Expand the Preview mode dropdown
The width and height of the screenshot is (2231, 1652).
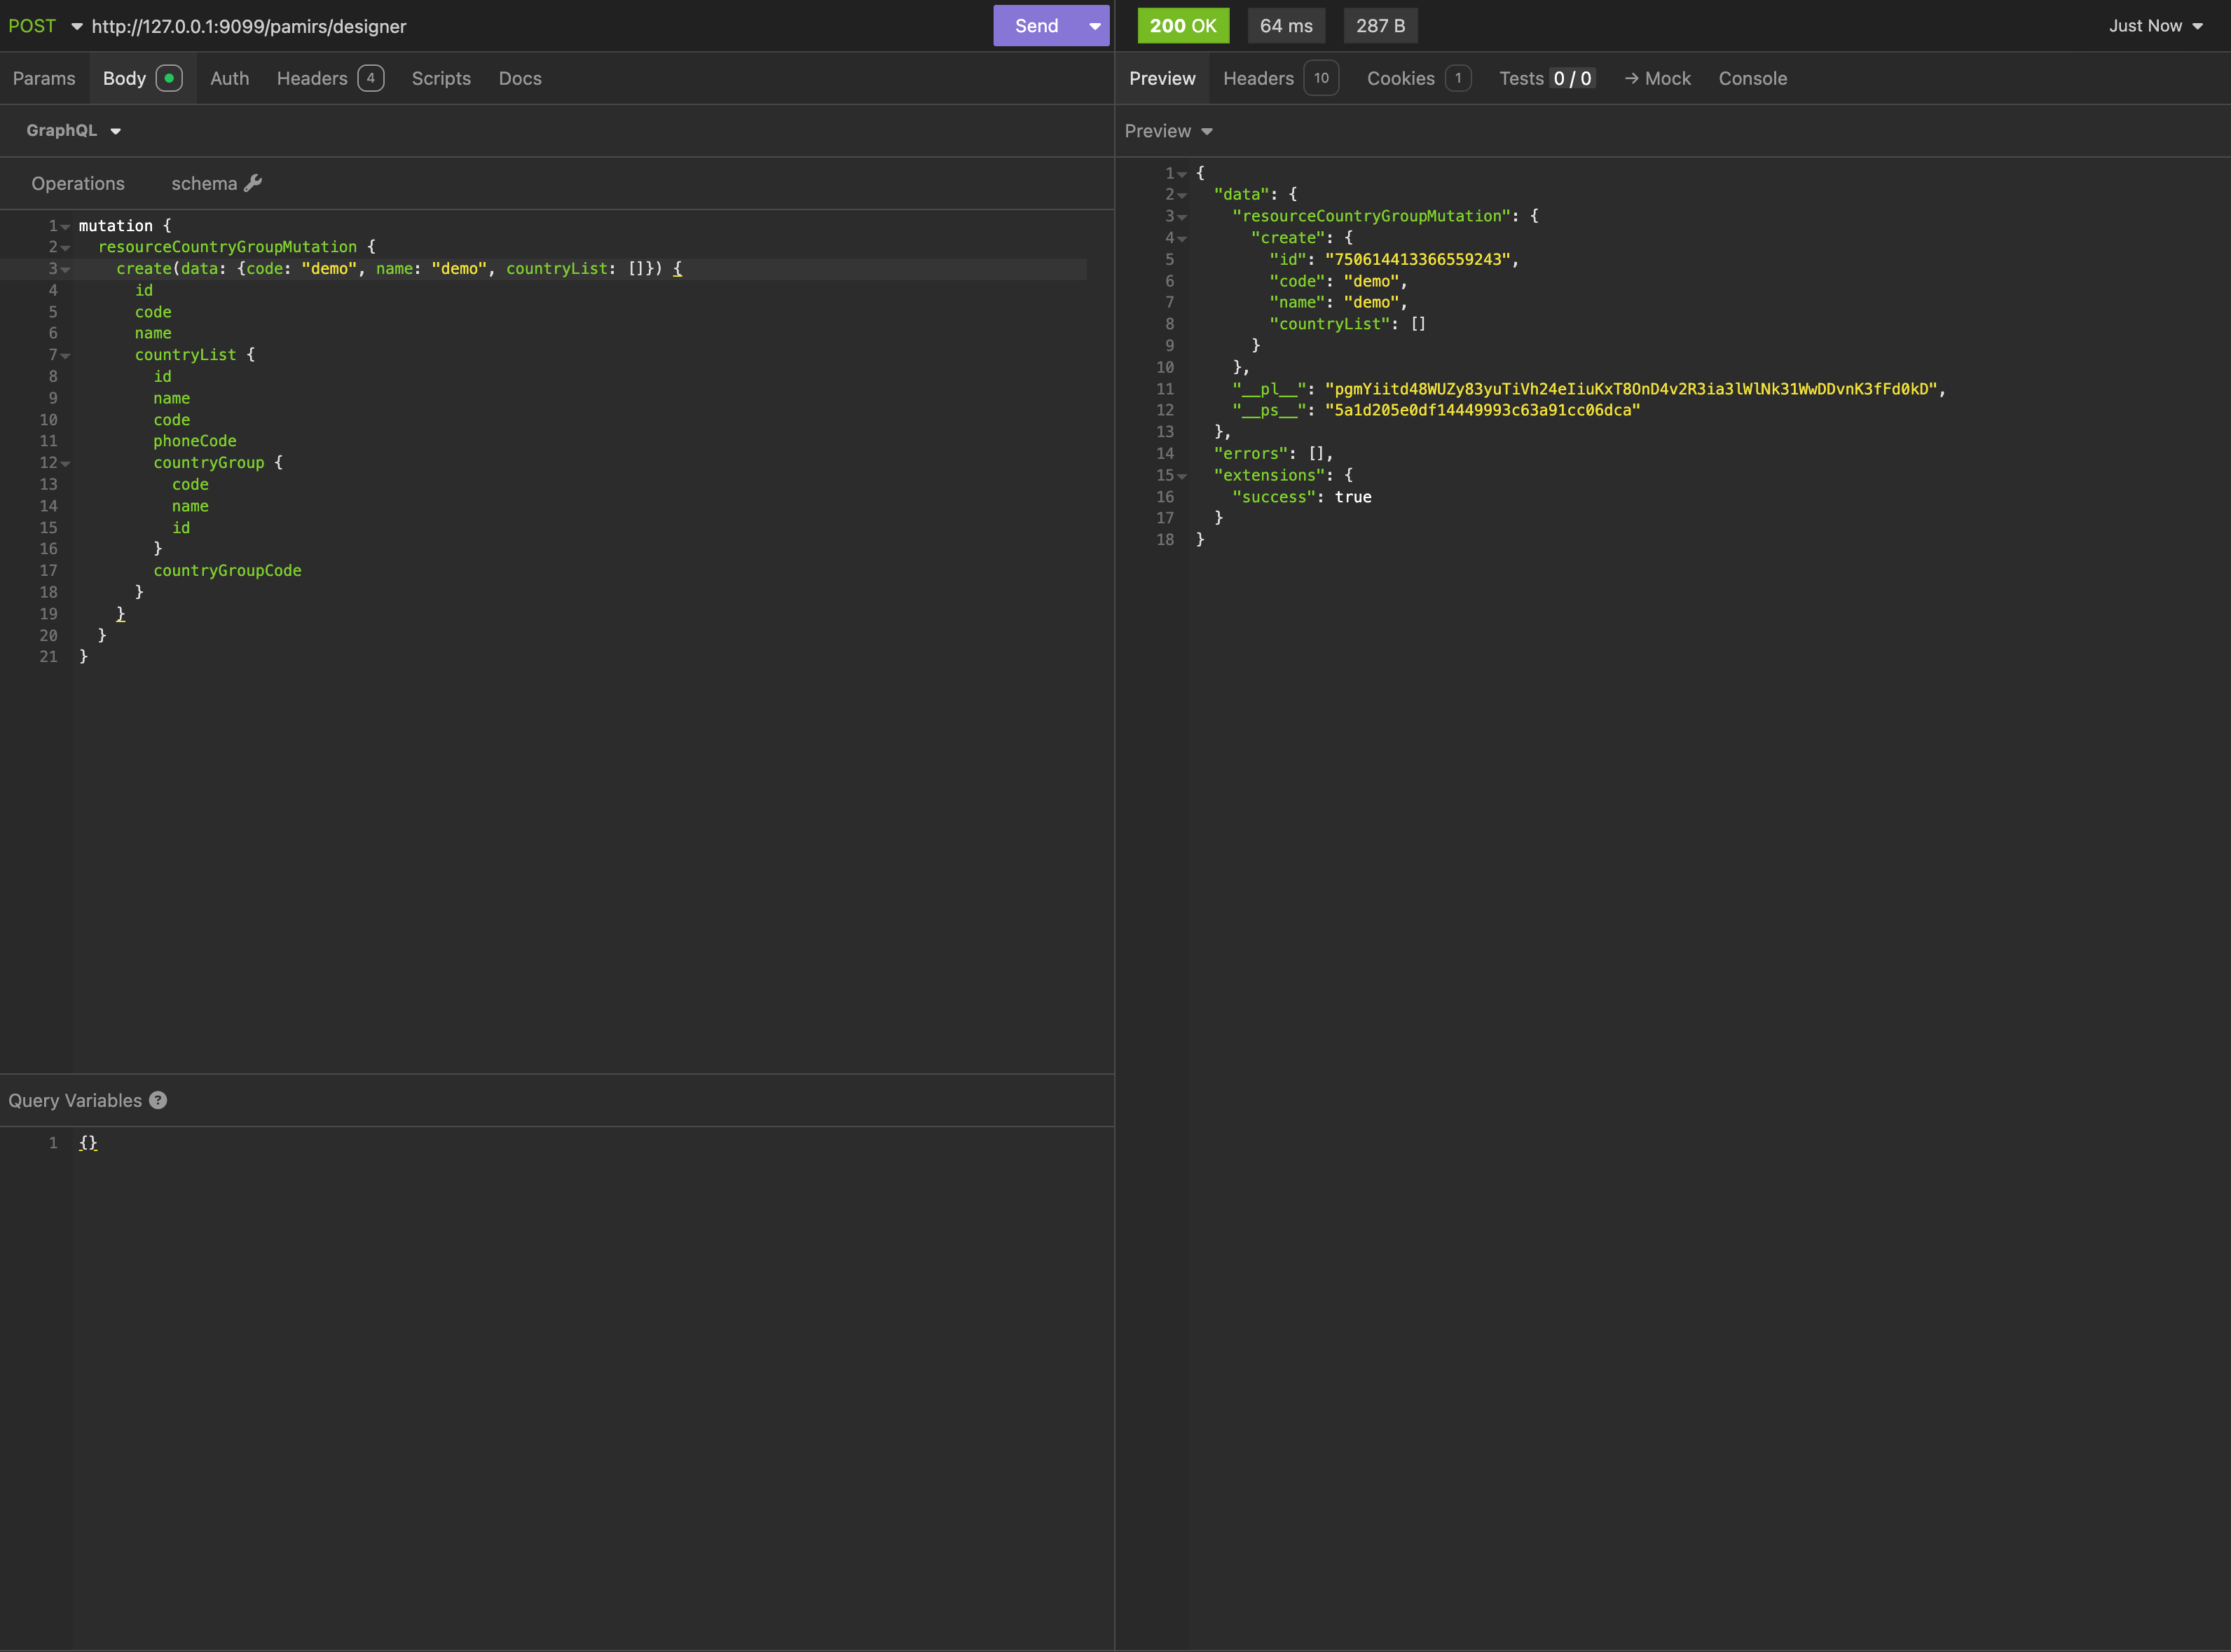click(x=1168, y=131)
